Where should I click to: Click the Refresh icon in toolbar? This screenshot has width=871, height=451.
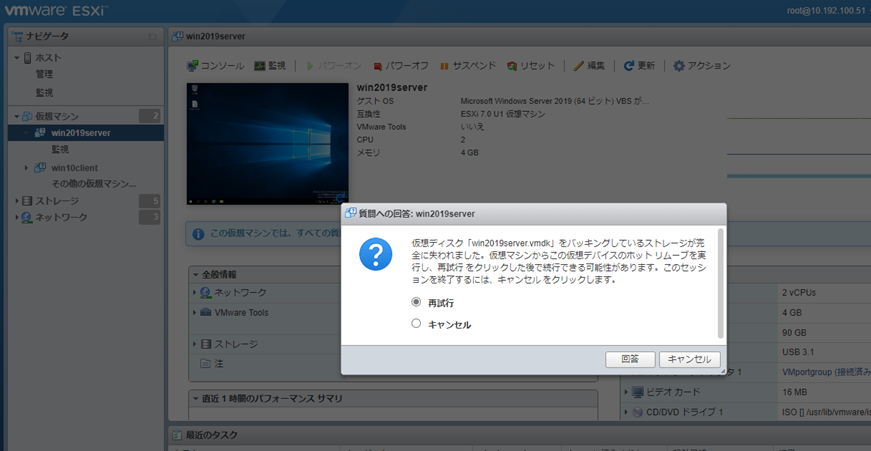[x=629, y=66]
